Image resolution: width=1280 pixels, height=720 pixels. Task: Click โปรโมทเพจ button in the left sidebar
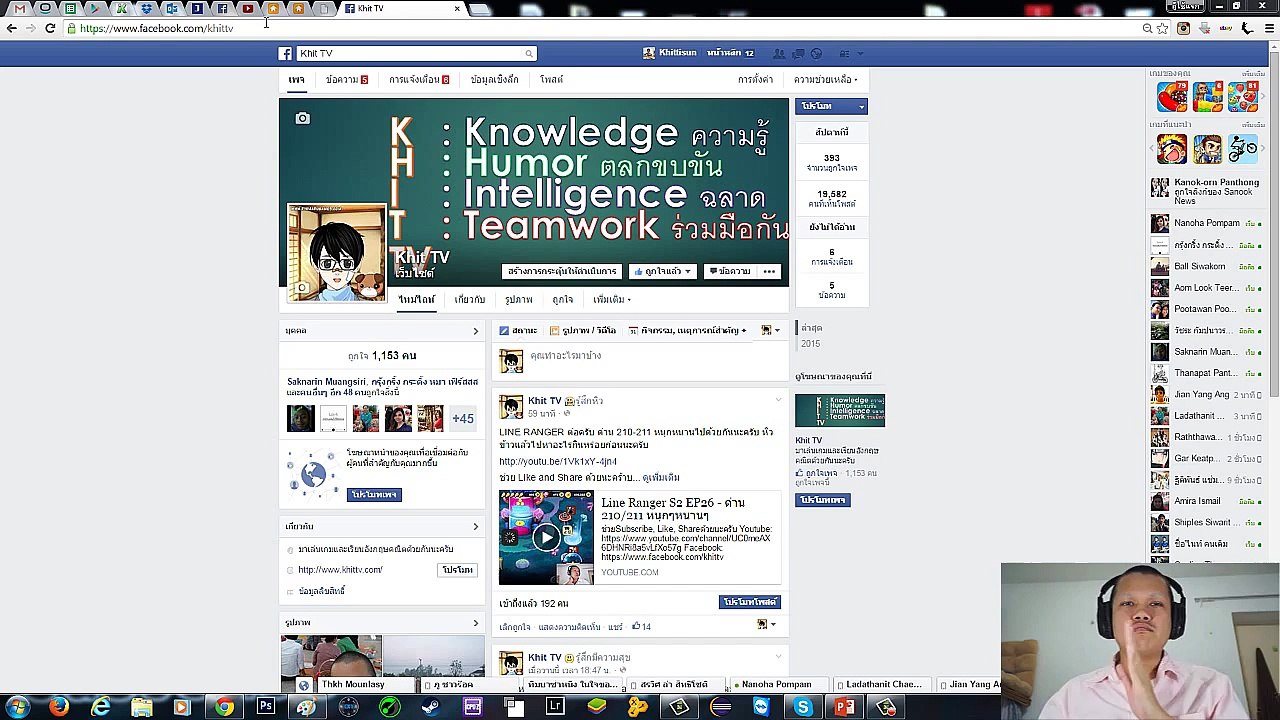click(x=374, y=495)
